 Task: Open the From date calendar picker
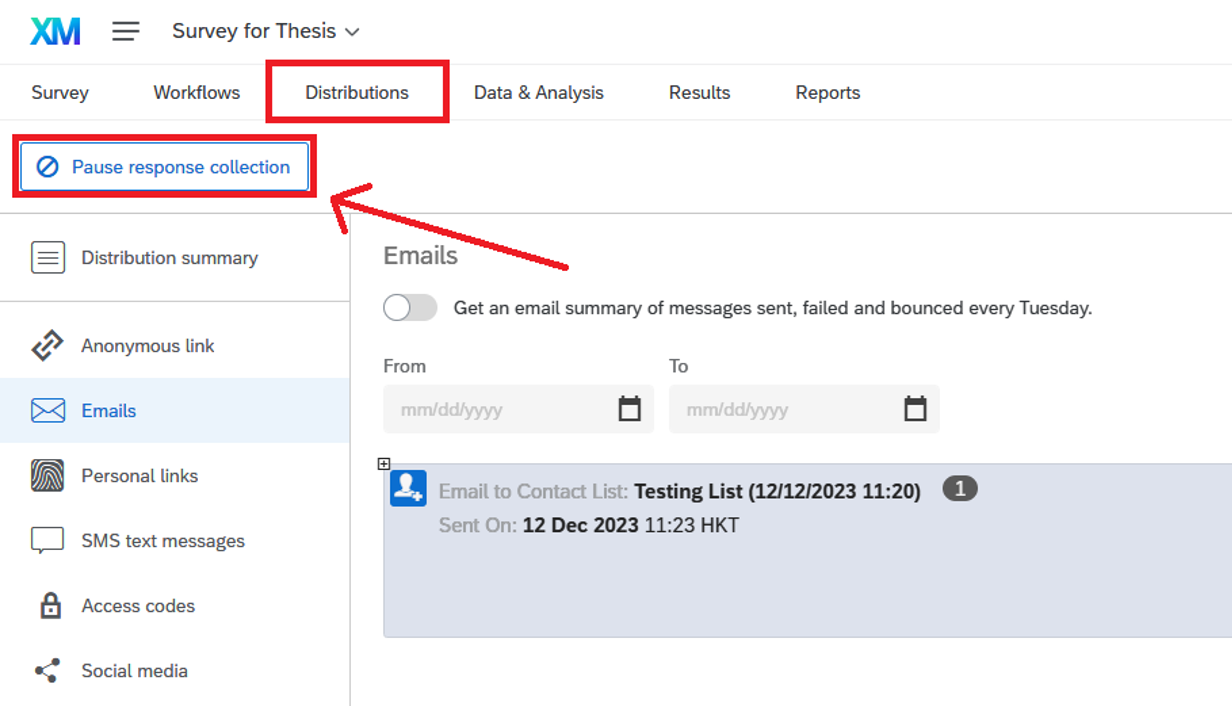tap(629, 409)
